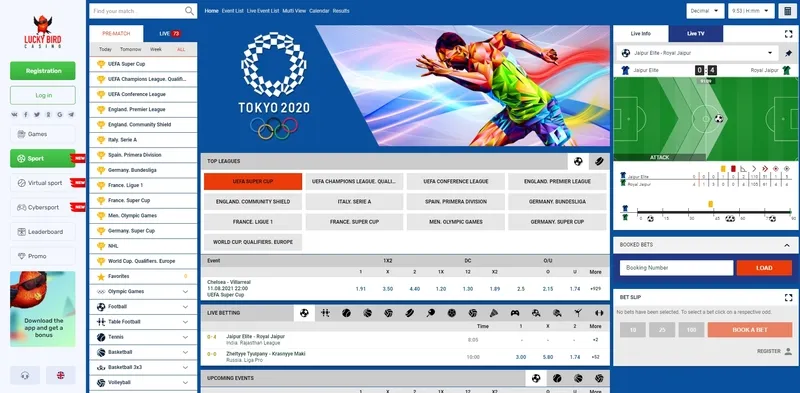The width and height of the screenshot is (800, 393).
Task: Select dumbbell icon in Live Betting bar
Action: click(x=599, y=313)
